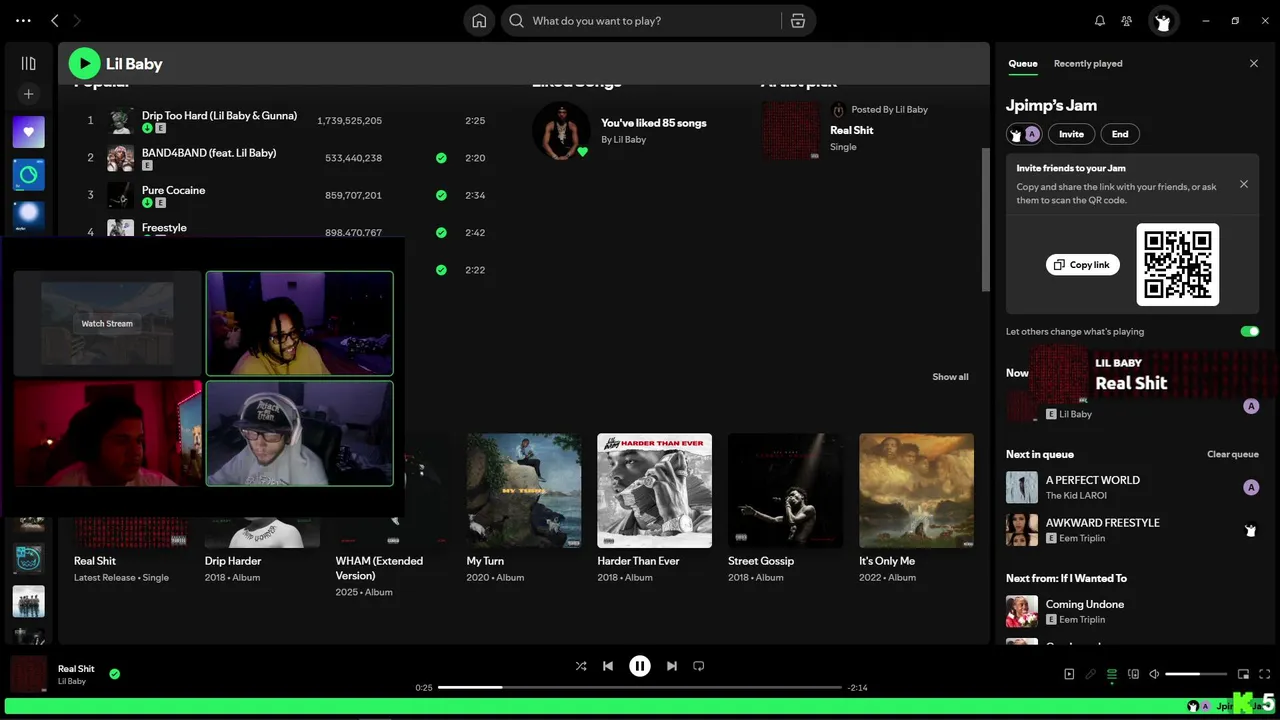The width and height of the screenshot is (1280, 720).
Task: Toggle saved checkmark on Pure Cocaine row
Action: click(441, 195)
